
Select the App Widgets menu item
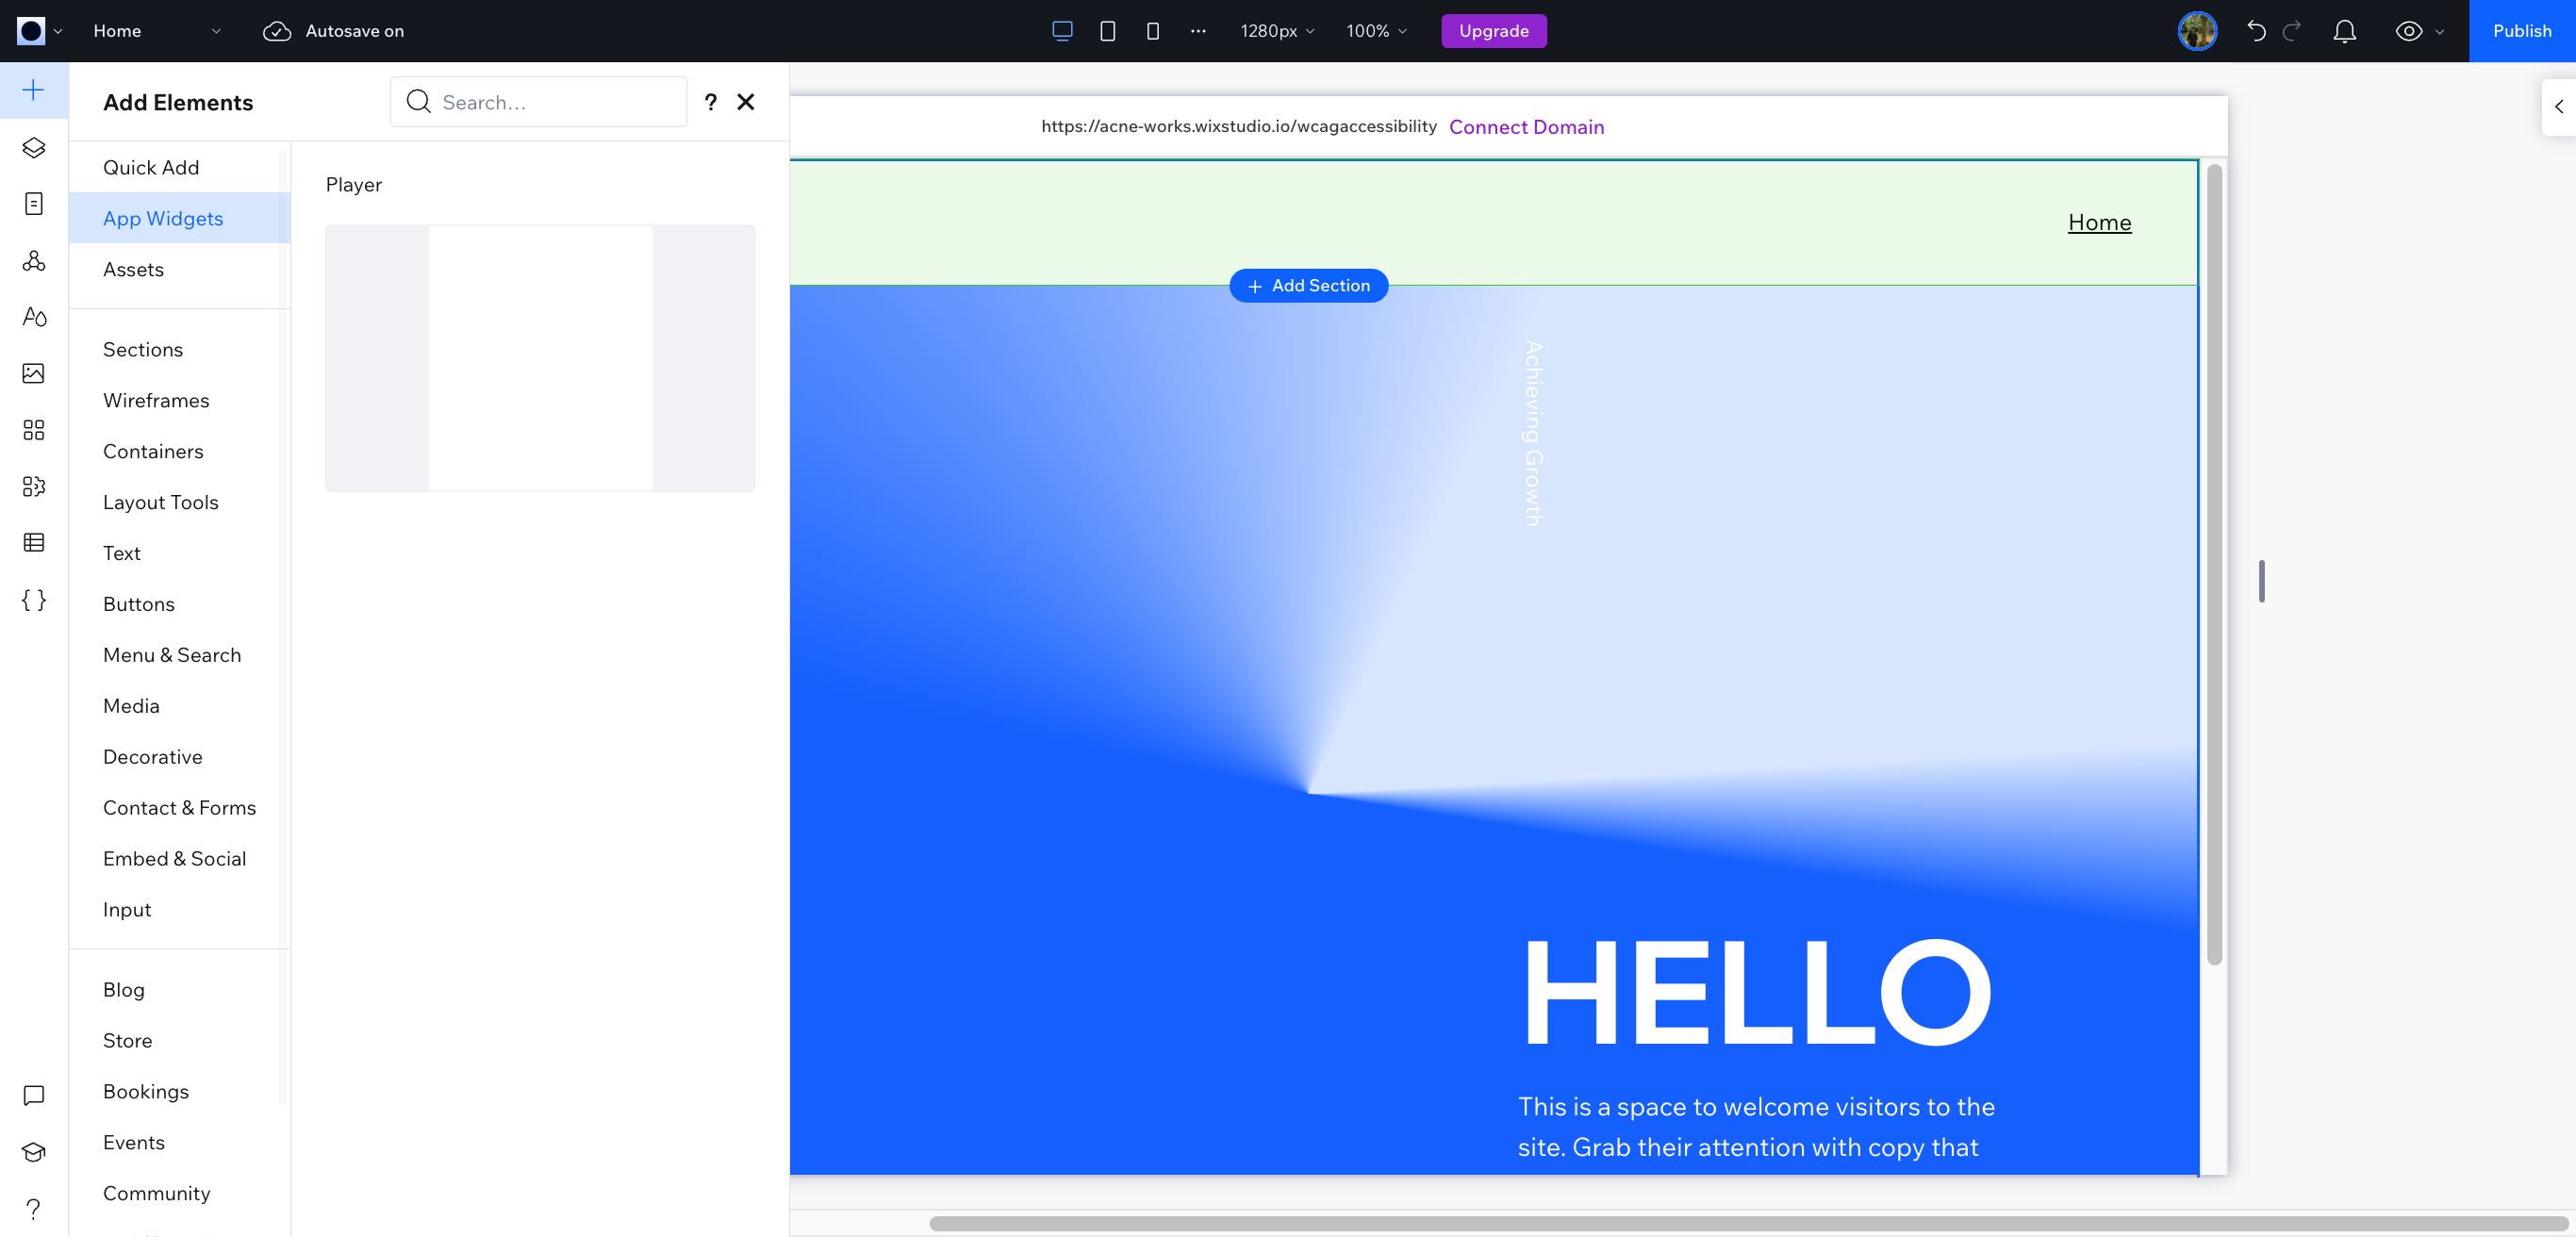tap(162, 217)
